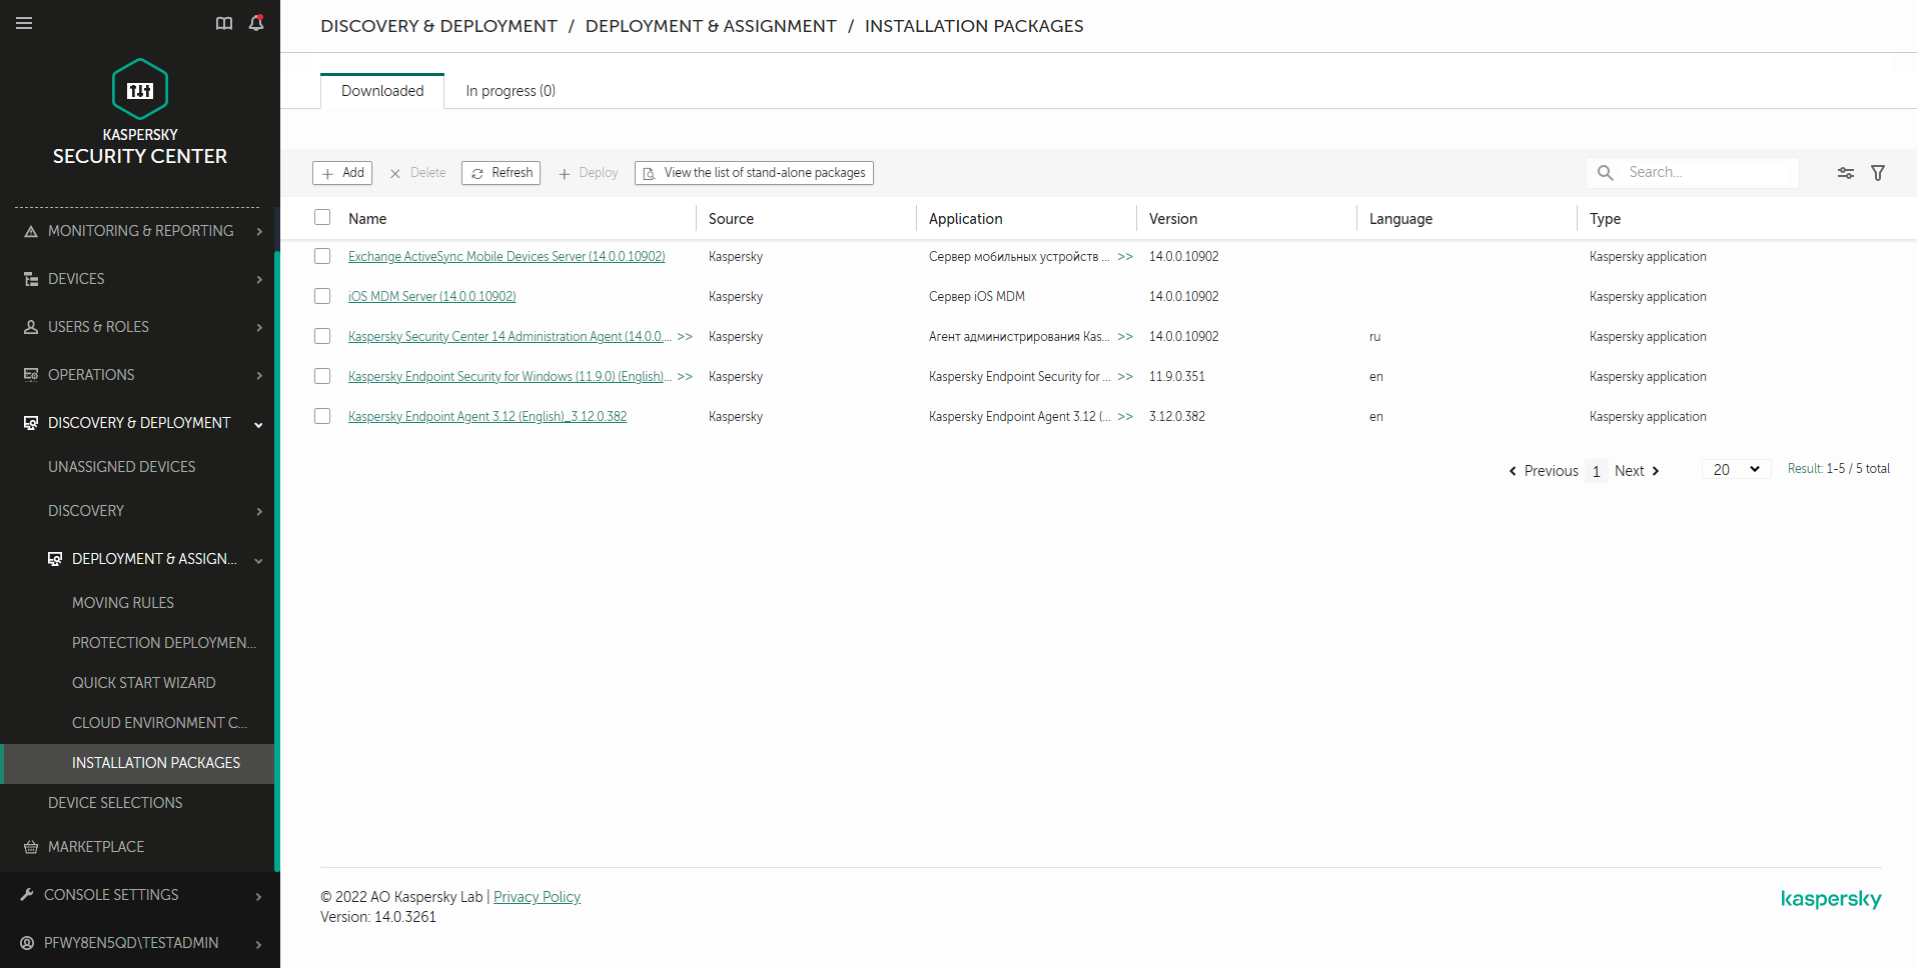1917x968 pixels.
Task: Open the column settings icon next to search
Action: 1844,172
